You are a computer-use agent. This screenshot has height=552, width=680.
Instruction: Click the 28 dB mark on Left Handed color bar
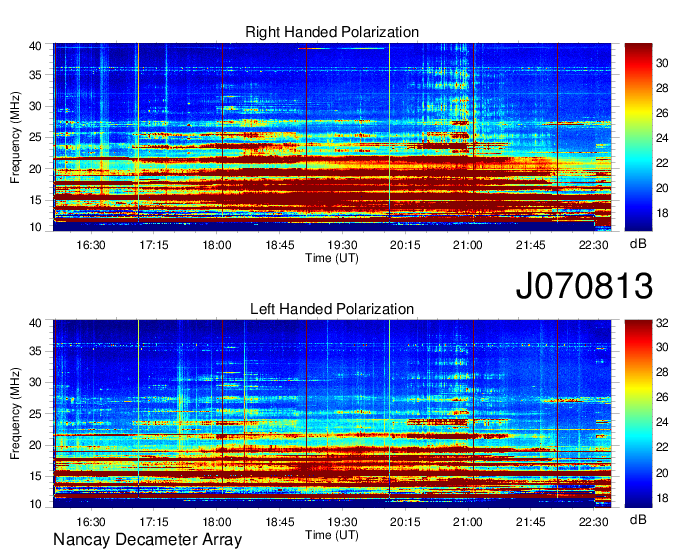click(662, 372)
